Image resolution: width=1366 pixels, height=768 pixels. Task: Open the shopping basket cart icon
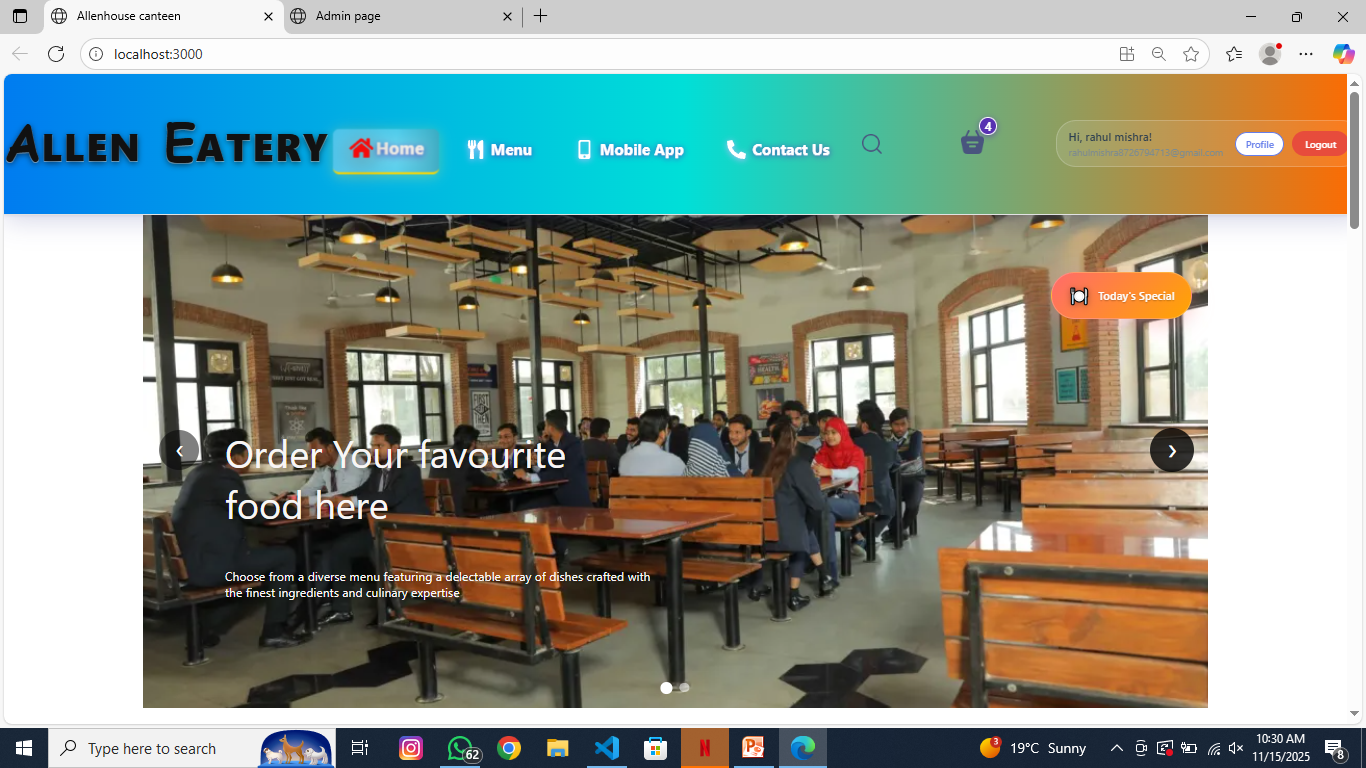(972, 143)
